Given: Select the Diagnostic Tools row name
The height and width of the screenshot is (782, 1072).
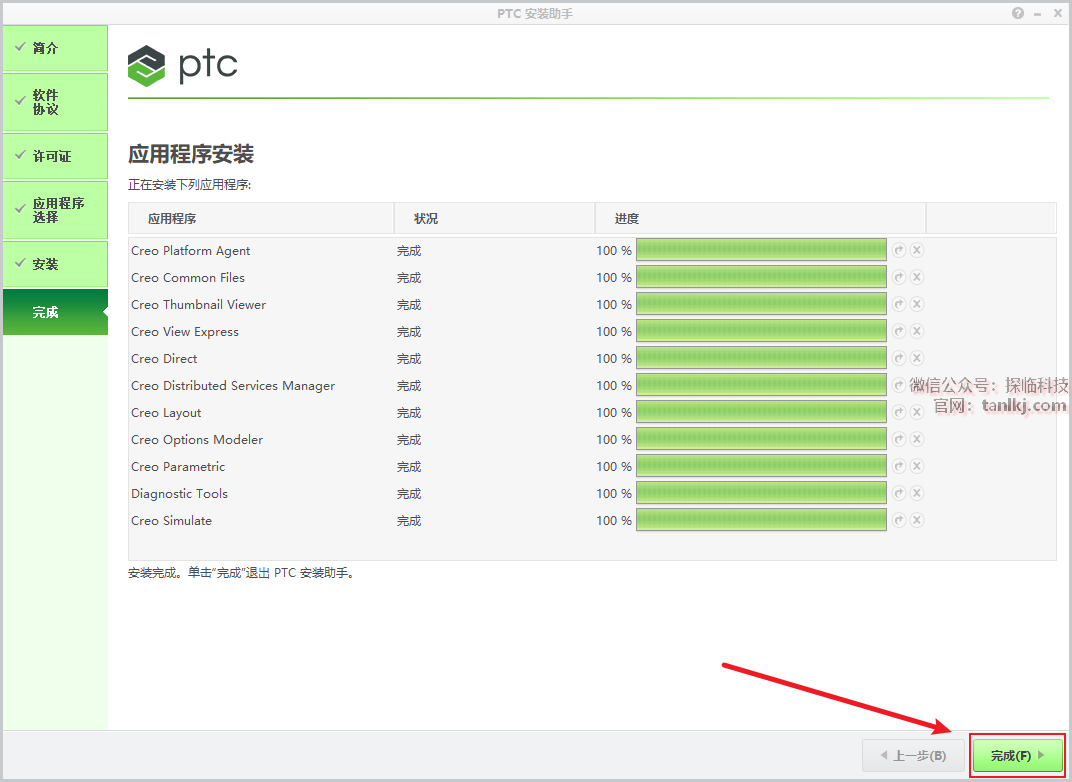Looking at the screenshot, I should 179,494.
